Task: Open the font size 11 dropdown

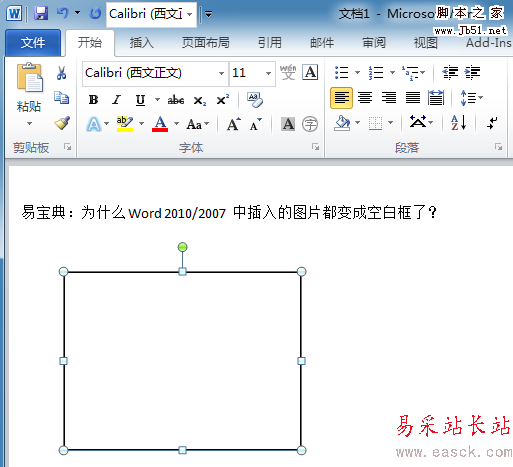Action: [268, 73]
